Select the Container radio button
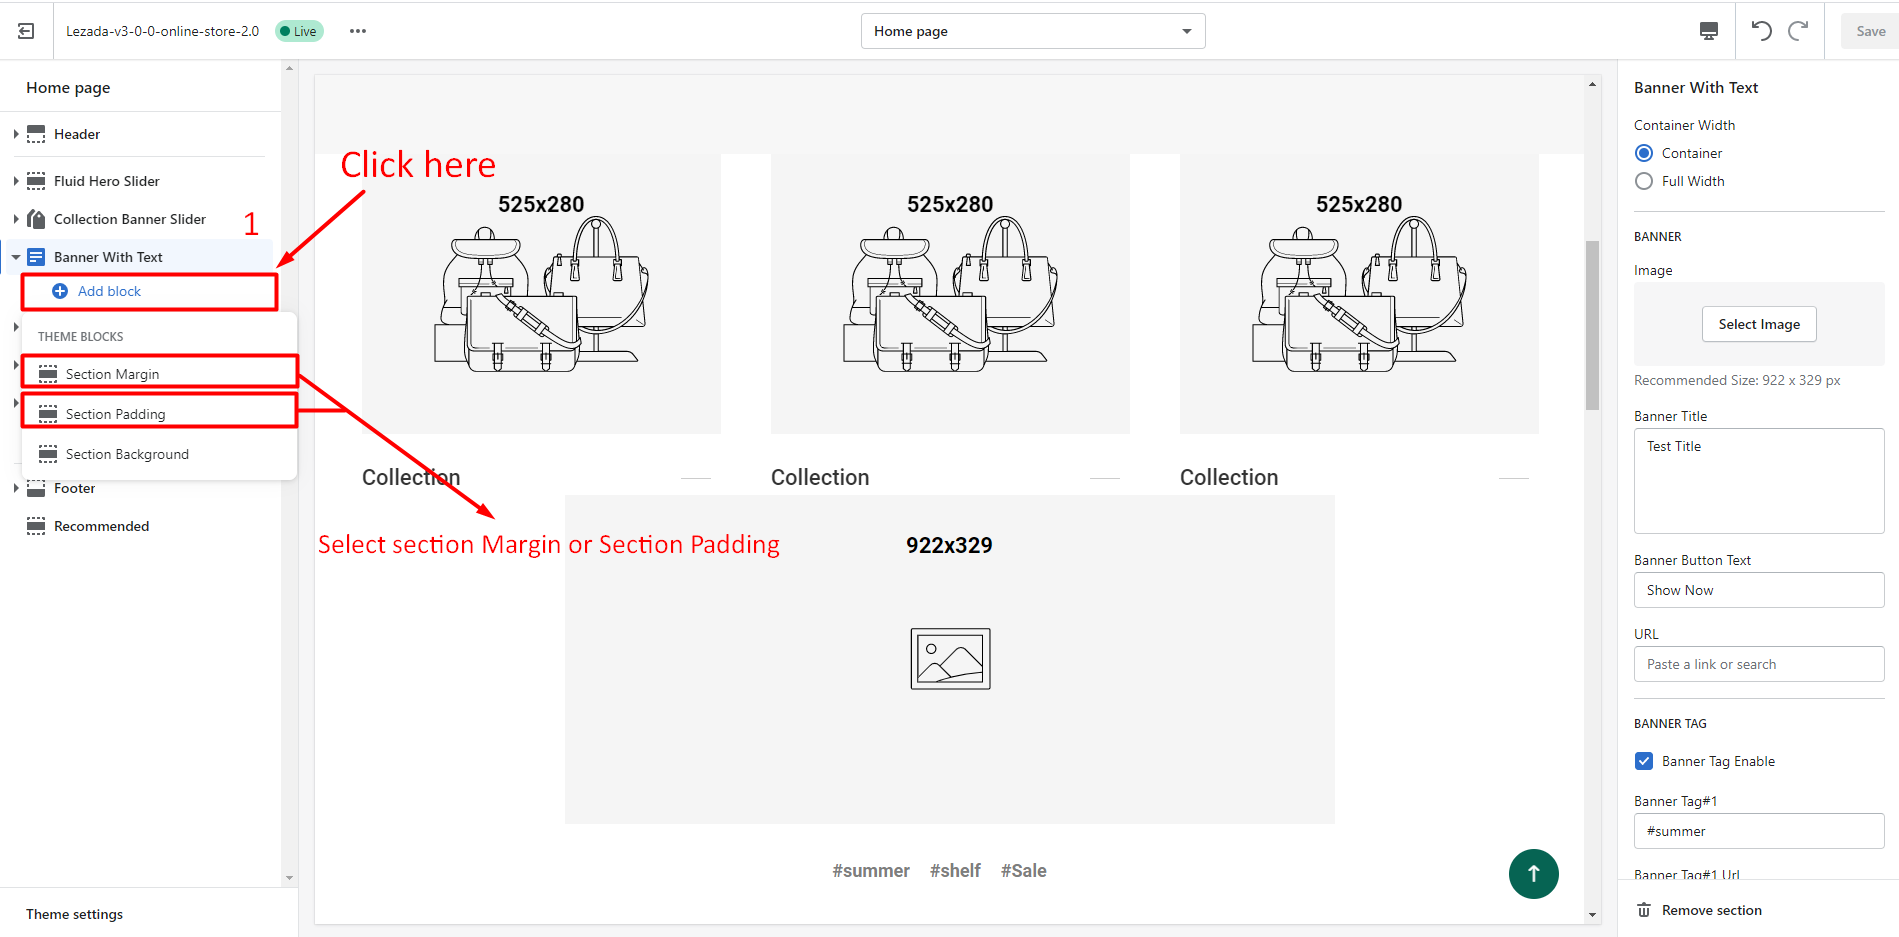 pyautogui.click(x=1644, y=152)
